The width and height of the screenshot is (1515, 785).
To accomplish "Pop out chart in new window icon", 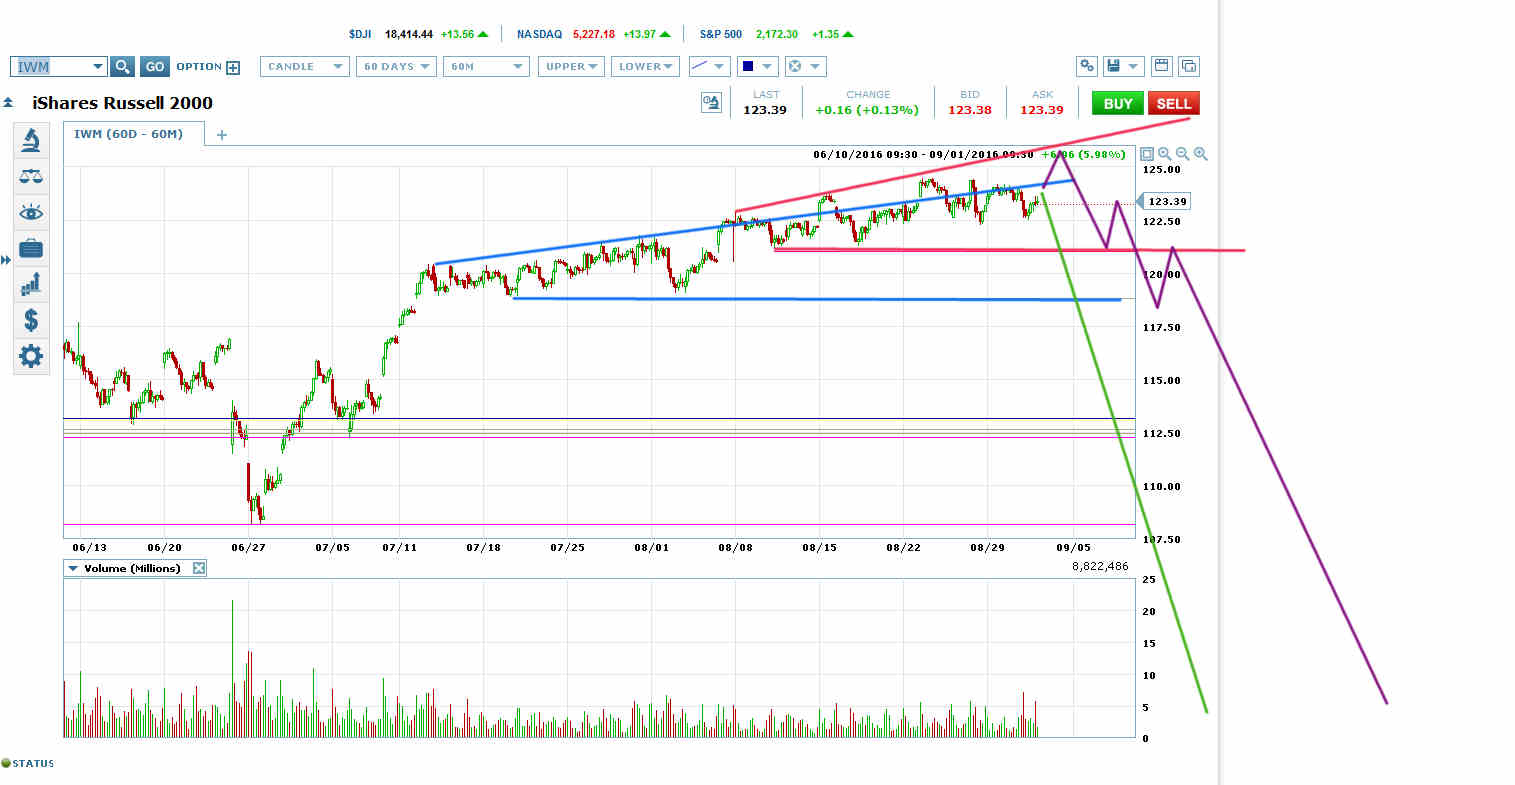I will (1189, 66).
